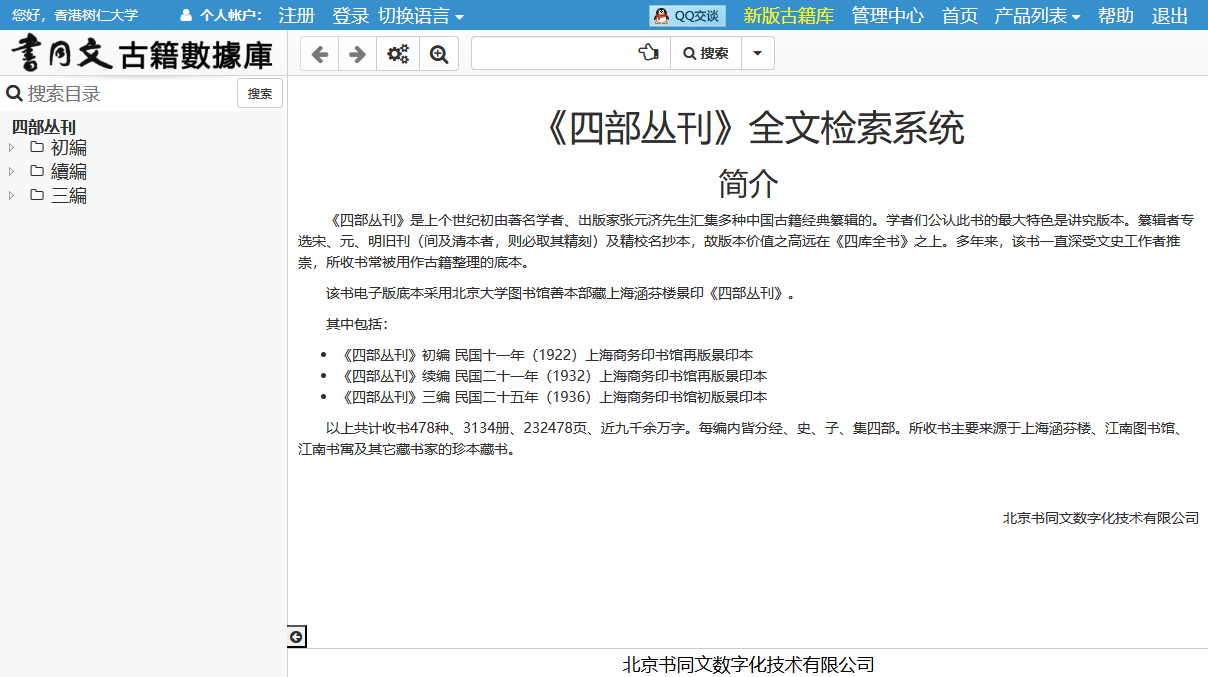Click the forward arrow navigation icon
Screen dimensions: 1208x677
357,54
